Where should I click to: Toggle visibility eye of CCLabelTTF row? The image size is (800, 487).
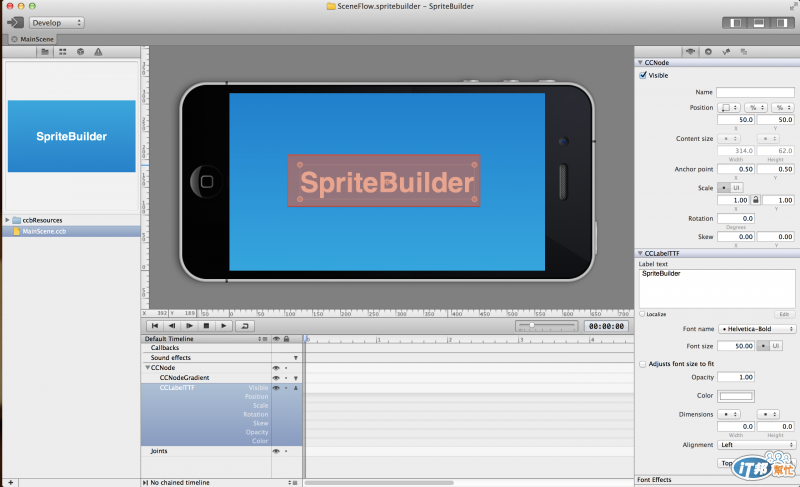[x=276, y=388]
